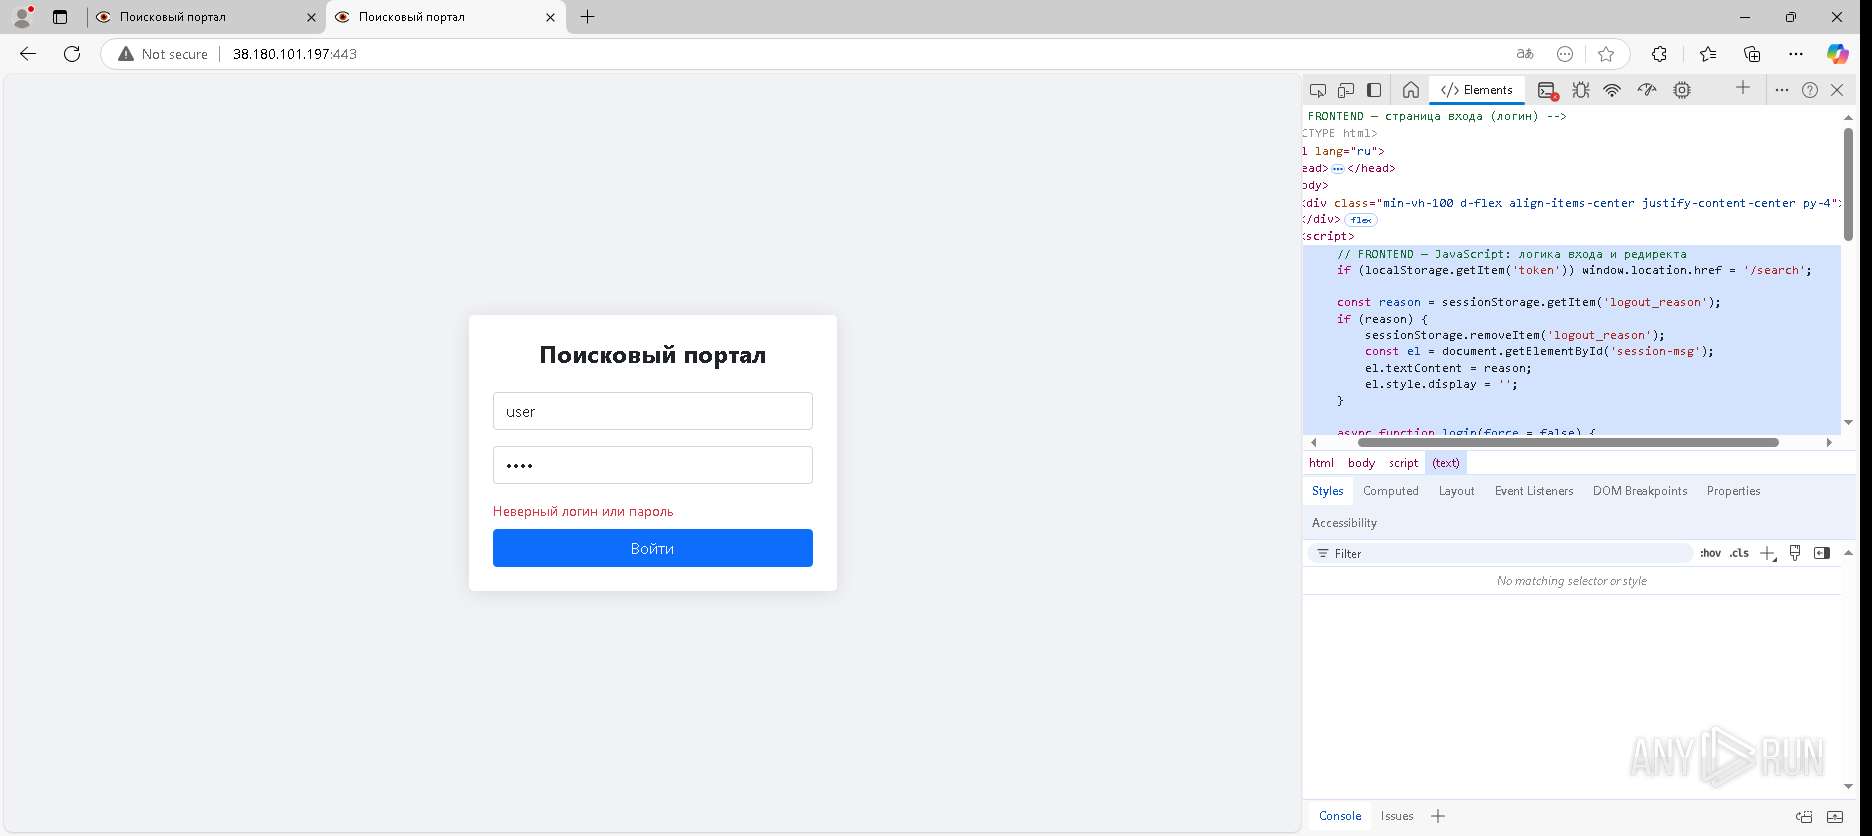Screen dimensions: 1872x836
Task: Refresh the current page
Action: [x=72, y=54]
